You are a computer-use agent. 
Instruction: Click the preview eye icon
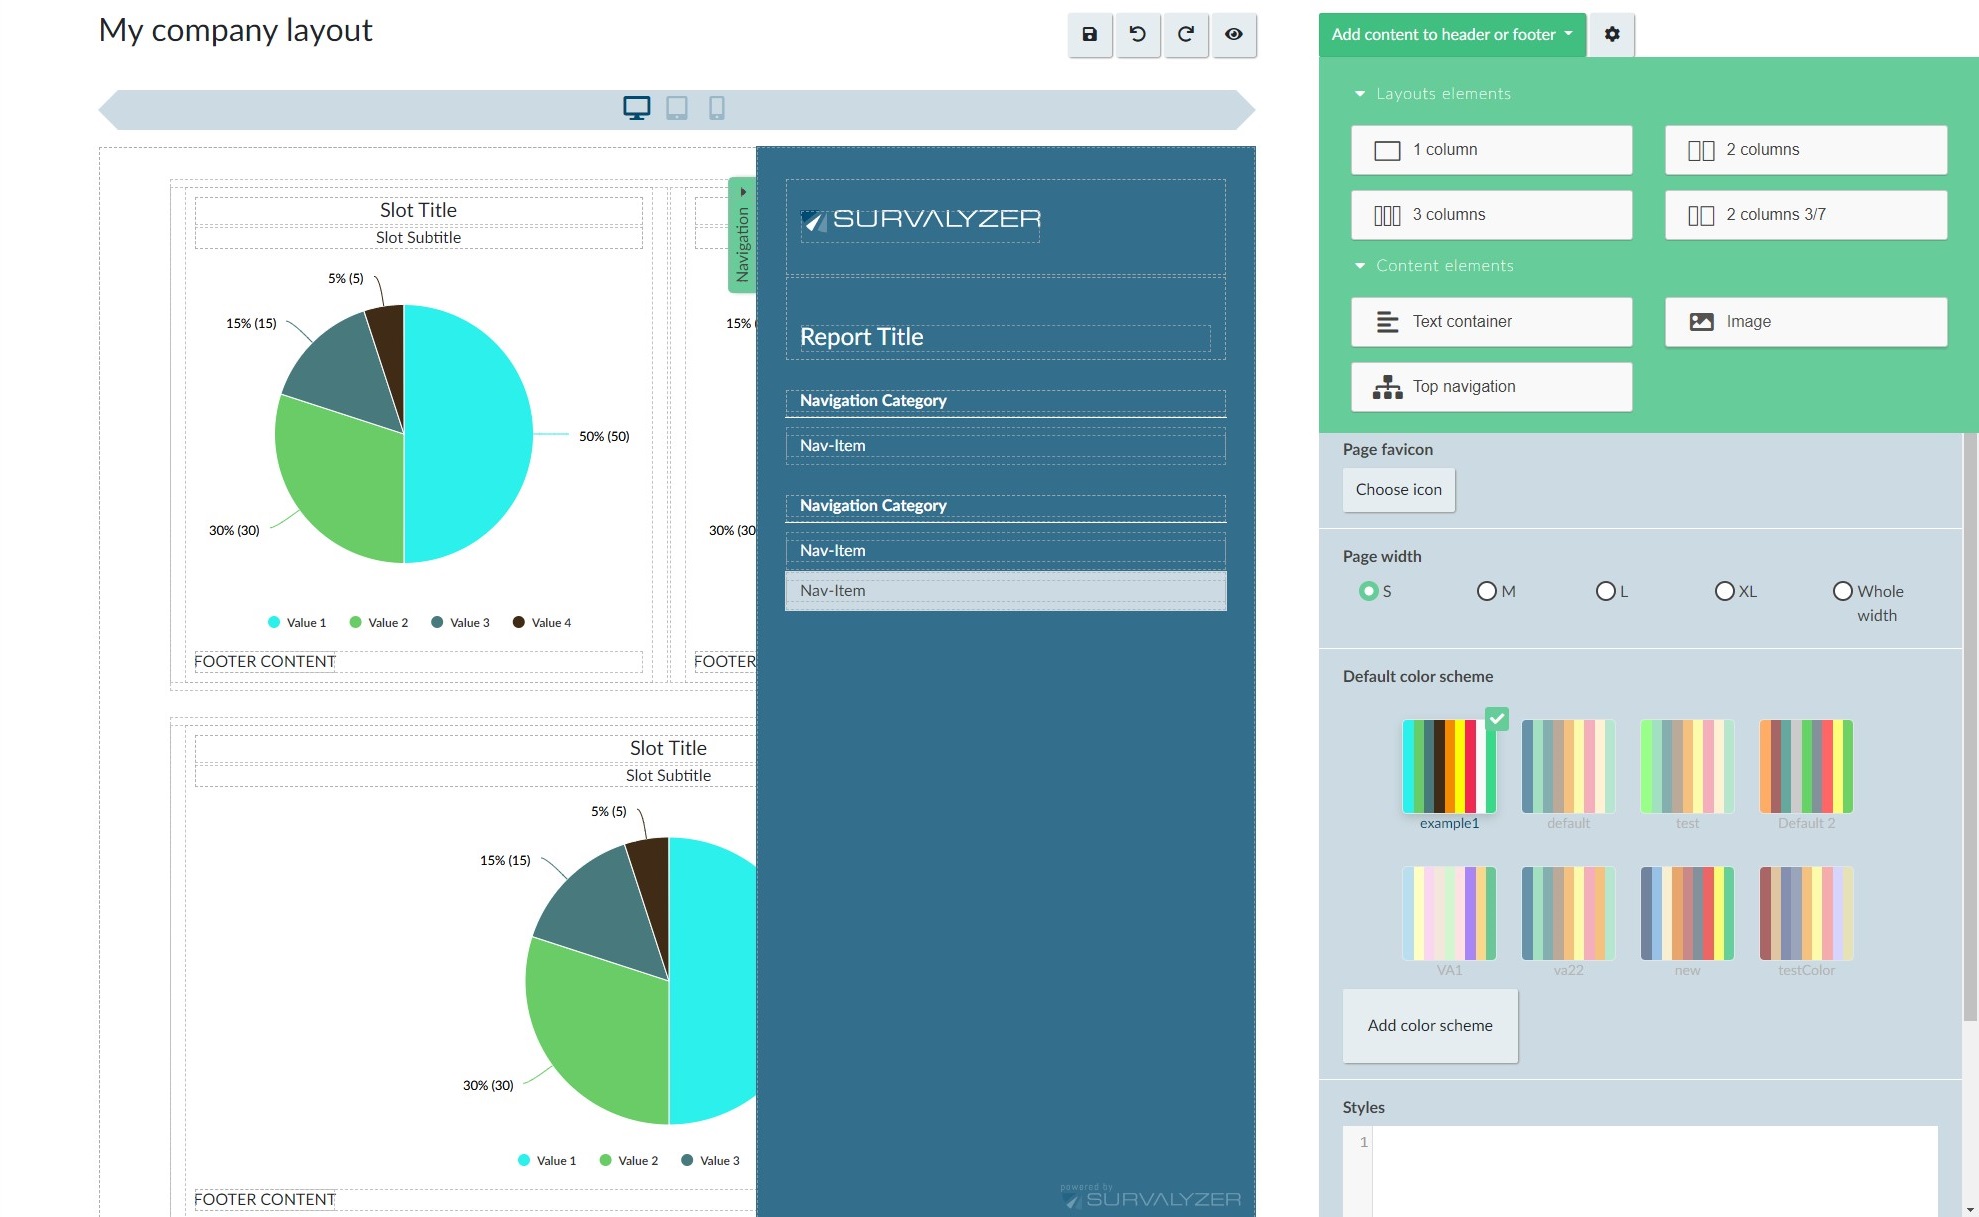1233,35
